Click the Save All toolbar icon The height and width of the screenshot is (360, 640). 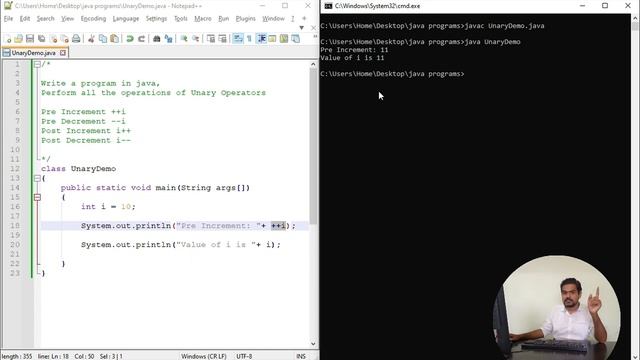pyautogui.click(x=41, y=39)
